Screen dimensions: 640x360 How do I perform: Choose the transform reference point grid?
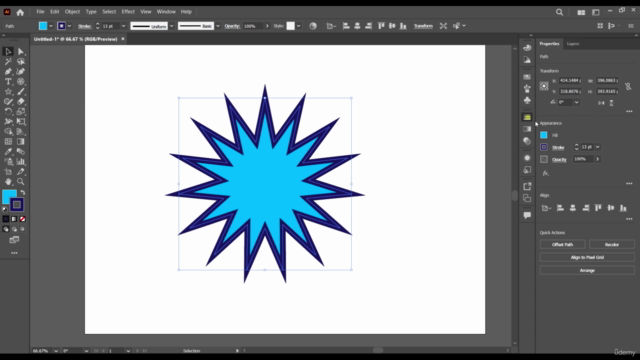pyautogui.click(x=544, y=86)
